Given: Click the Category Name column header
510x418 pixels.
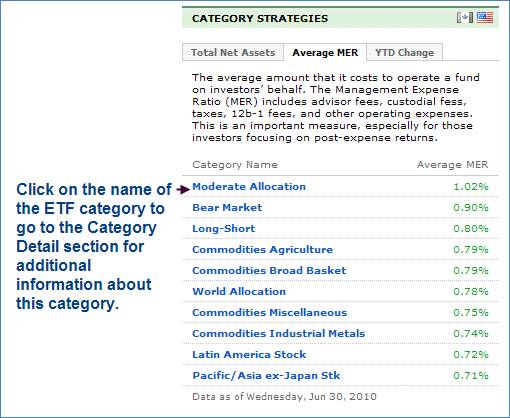Looking at the screenshot, I should click(235, 165).
